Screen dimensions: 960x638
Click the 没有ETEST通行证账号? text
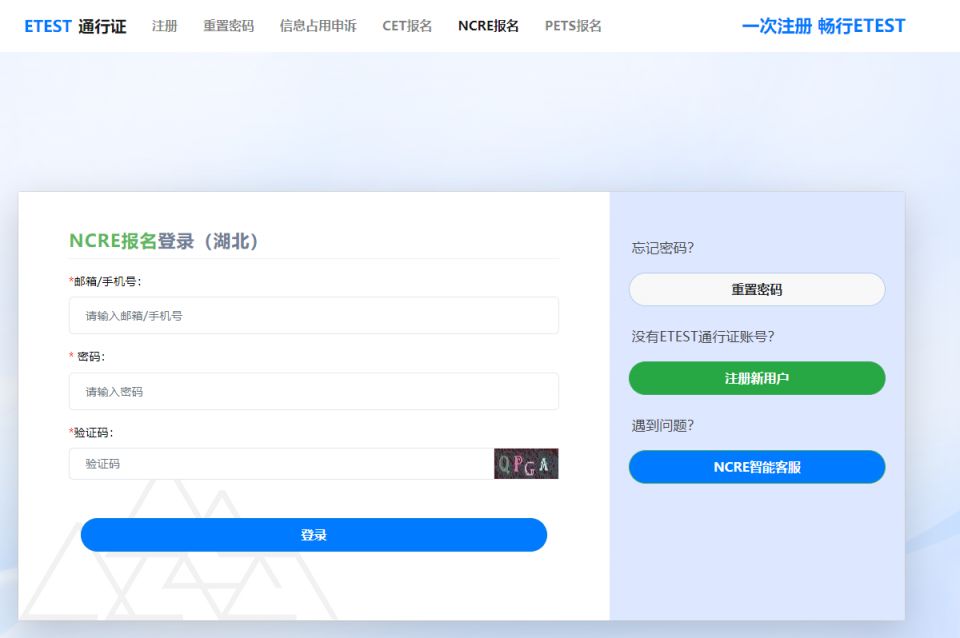703,336
